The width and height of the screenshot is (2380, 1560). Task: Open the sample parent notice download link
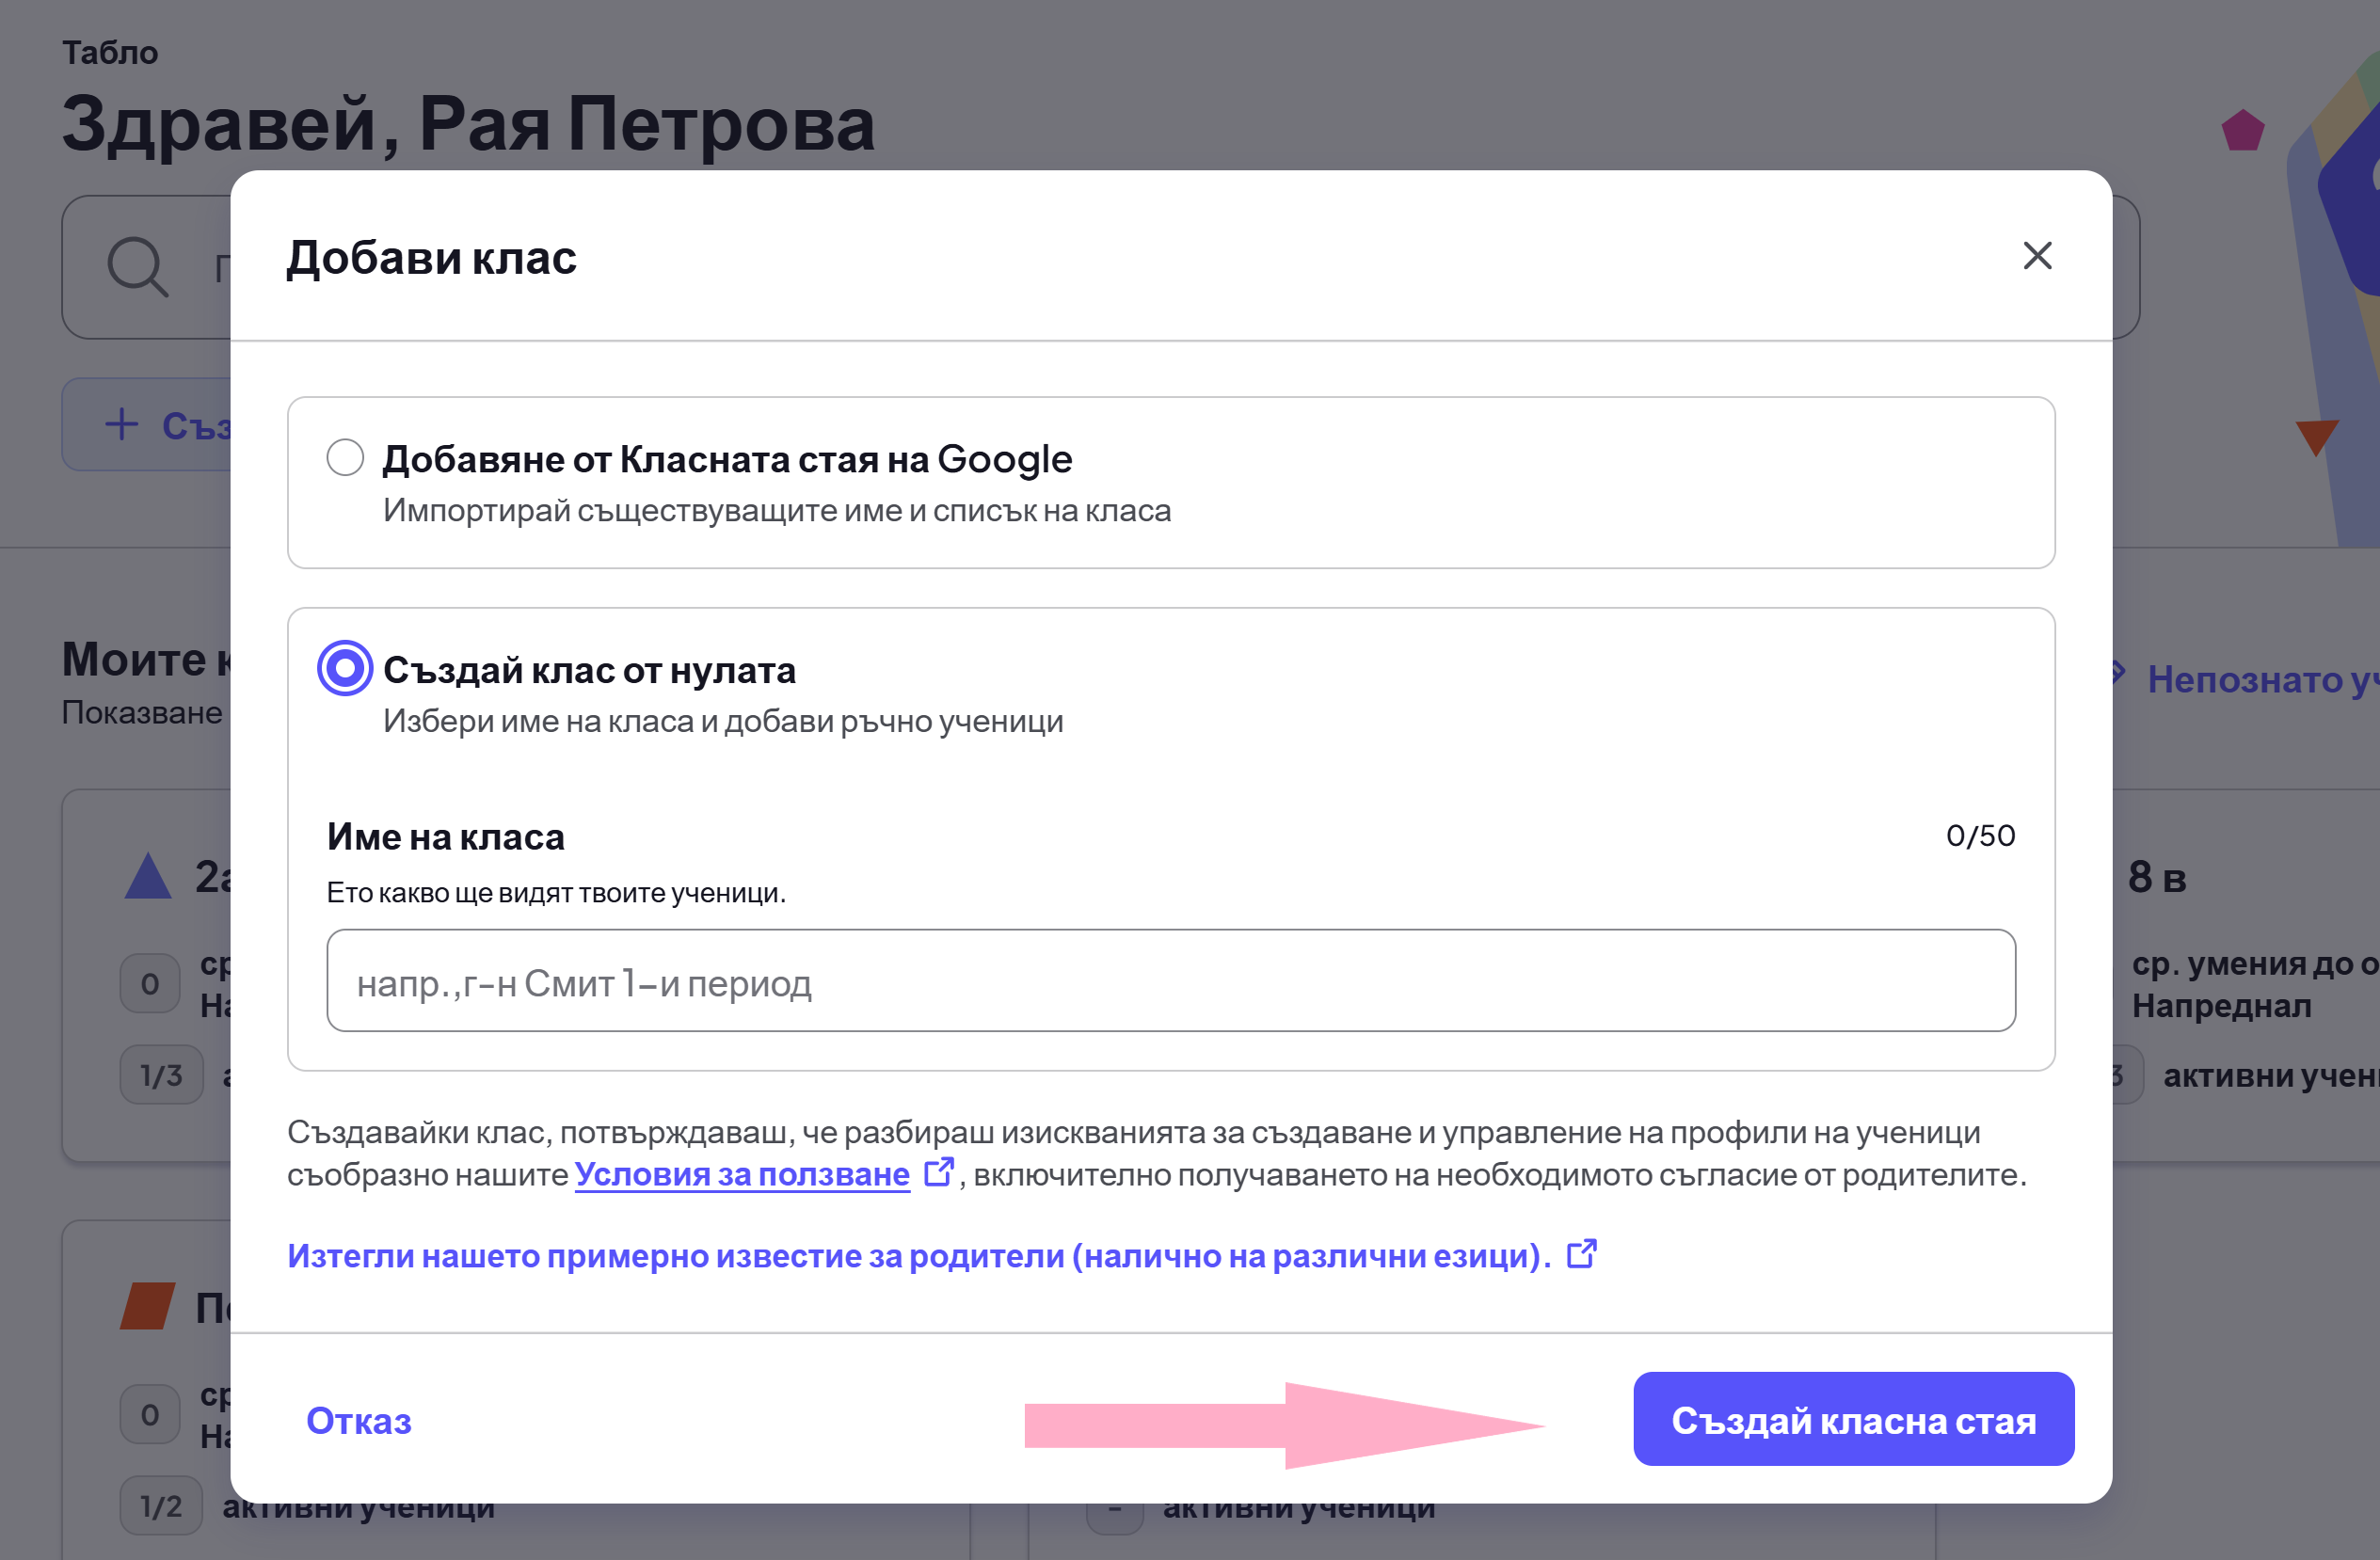[x=919, y=1256]
